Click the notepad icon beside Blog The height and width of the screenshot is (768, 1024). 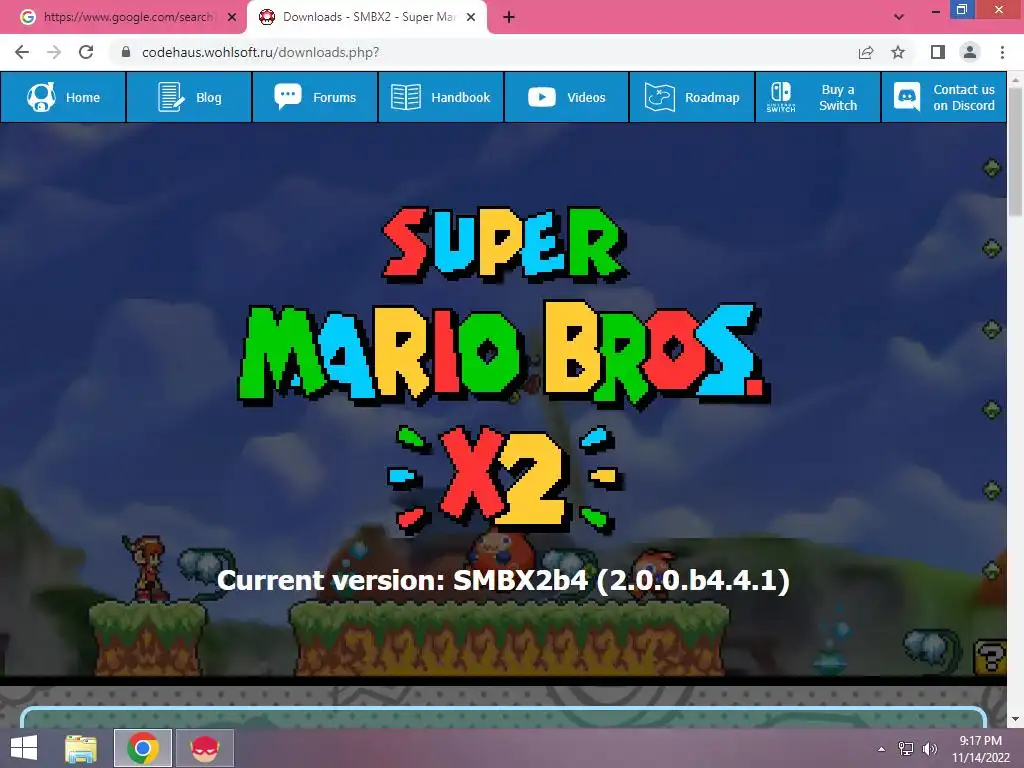pyautogui.click(x=171, y=97)
